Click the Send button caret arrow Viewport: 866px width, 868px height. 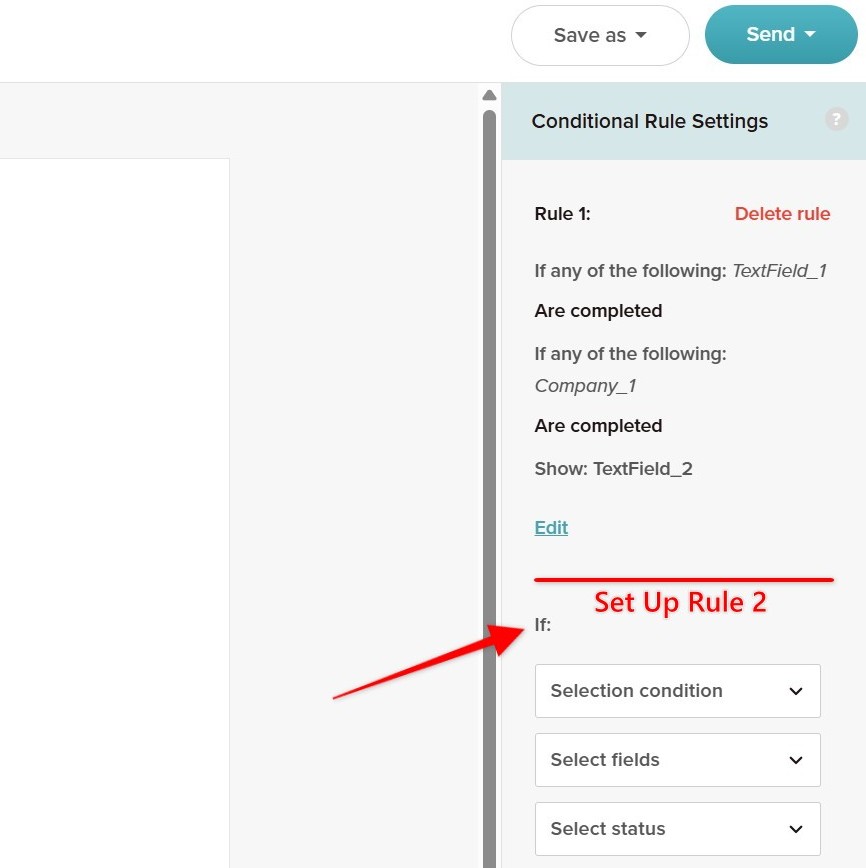[810, 34]
